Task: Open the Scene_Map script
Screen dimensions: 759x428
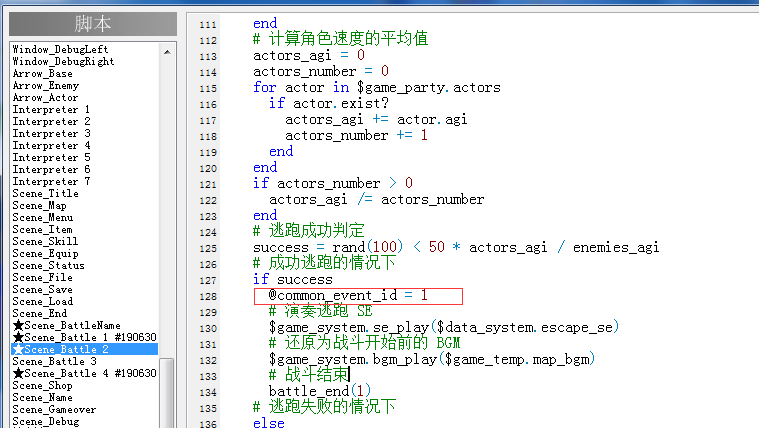Action: click(39, 206)
